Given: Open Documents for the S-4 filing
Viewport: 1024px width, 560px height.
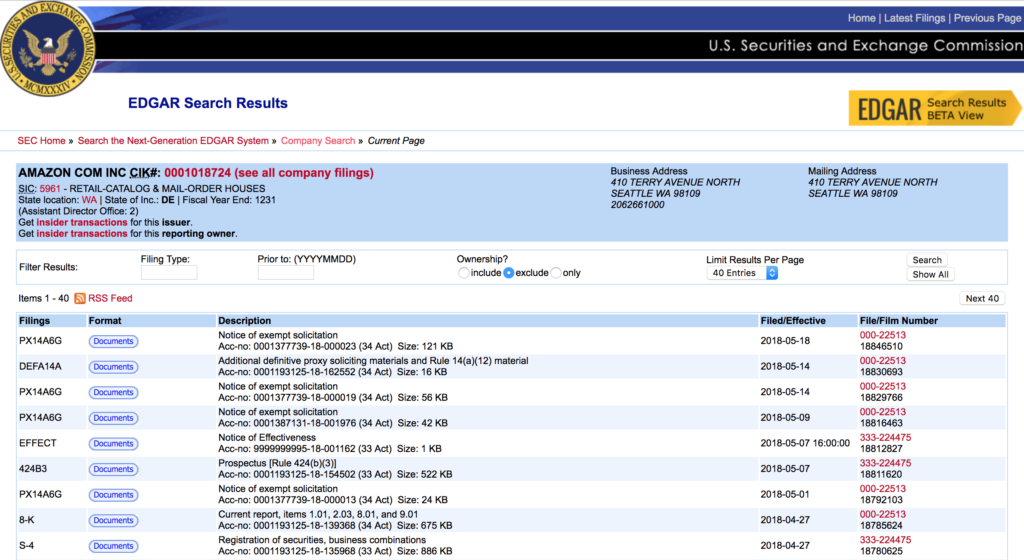Looking at the screenshot, I should click(113, 546).
